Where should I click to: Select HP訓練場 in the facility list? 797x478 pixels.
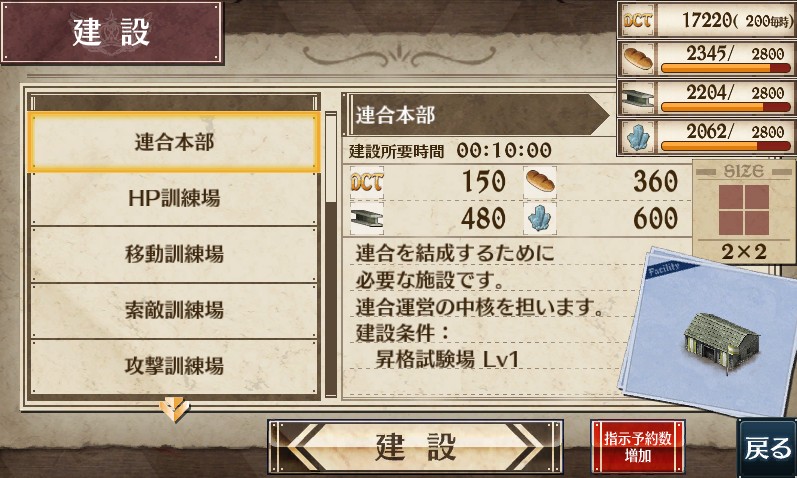coord(174,198)
